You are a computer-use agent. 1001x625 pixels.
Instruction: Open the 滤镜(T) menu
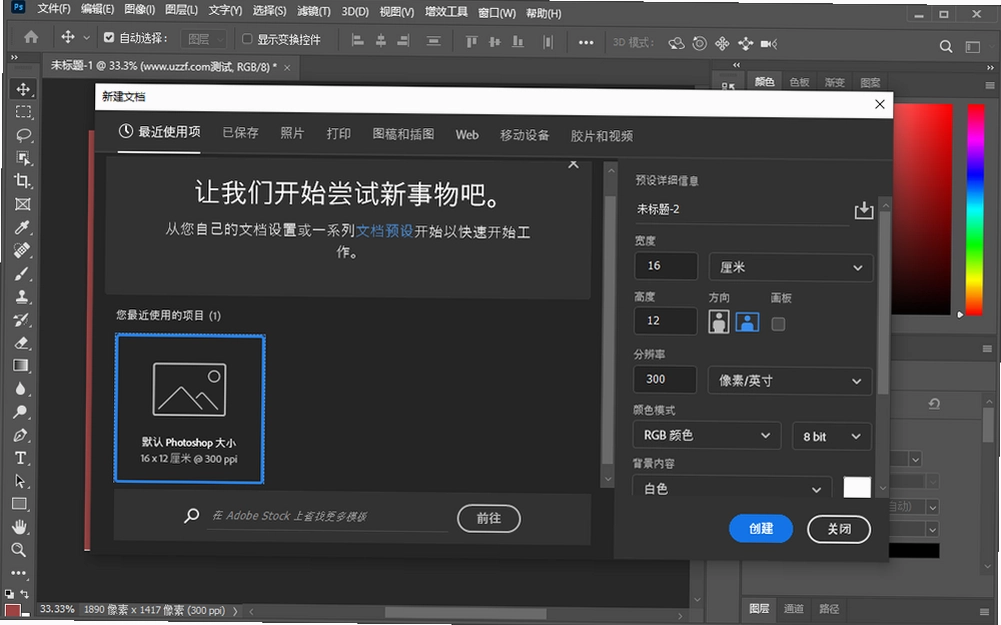point(313,11)
